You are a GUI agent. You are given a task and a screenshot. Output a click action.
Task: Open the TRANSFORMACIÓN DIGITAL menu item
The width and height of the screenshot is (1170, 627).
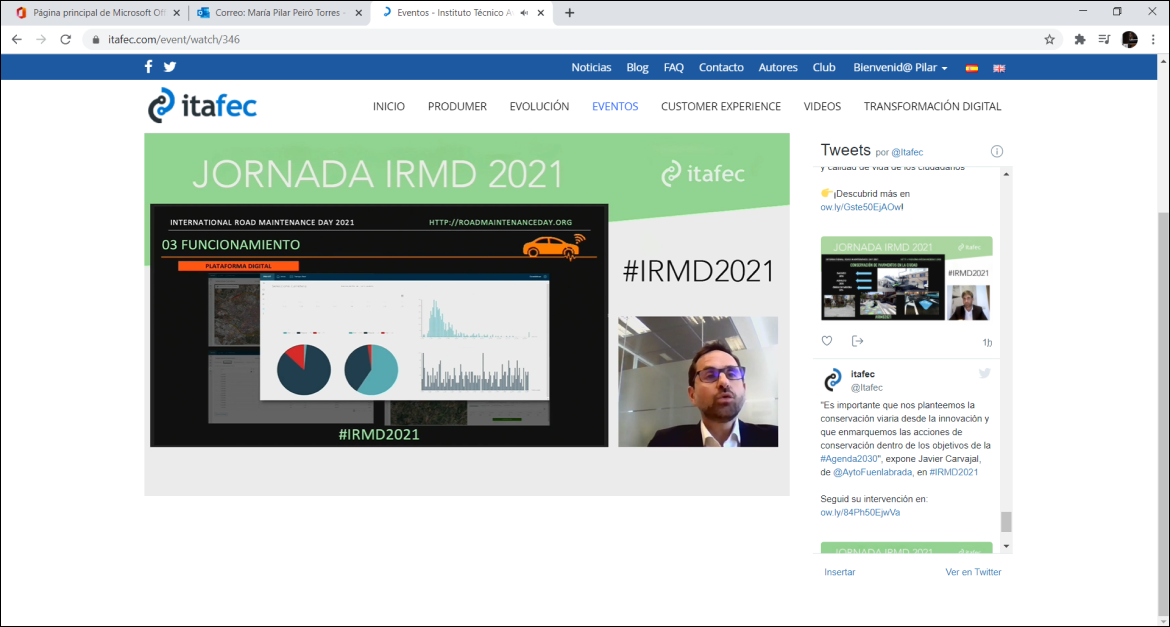(x=932, y=106)
